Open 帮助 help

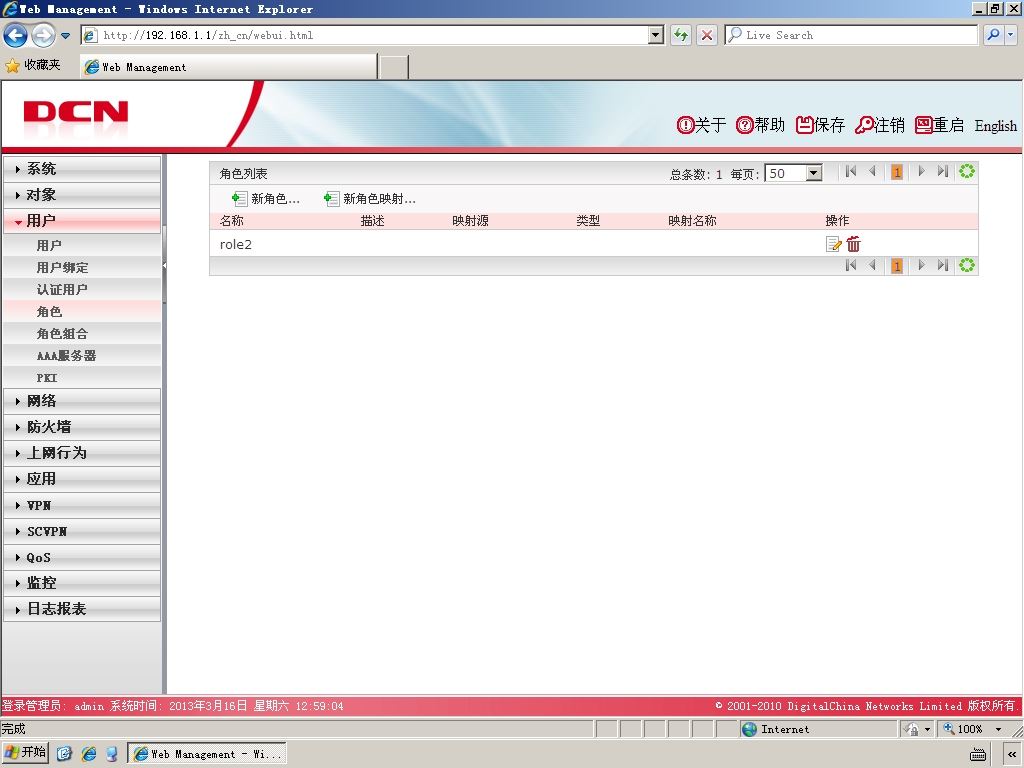[760, 125]
